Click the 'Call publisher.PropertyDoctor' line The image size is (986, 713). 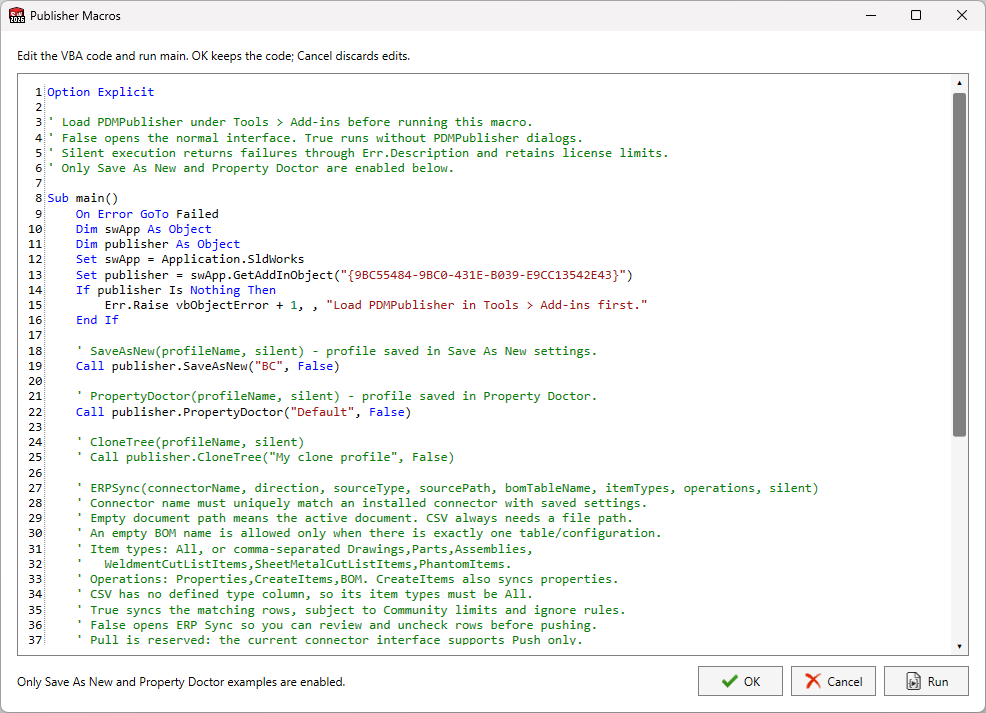coord(243,412)
